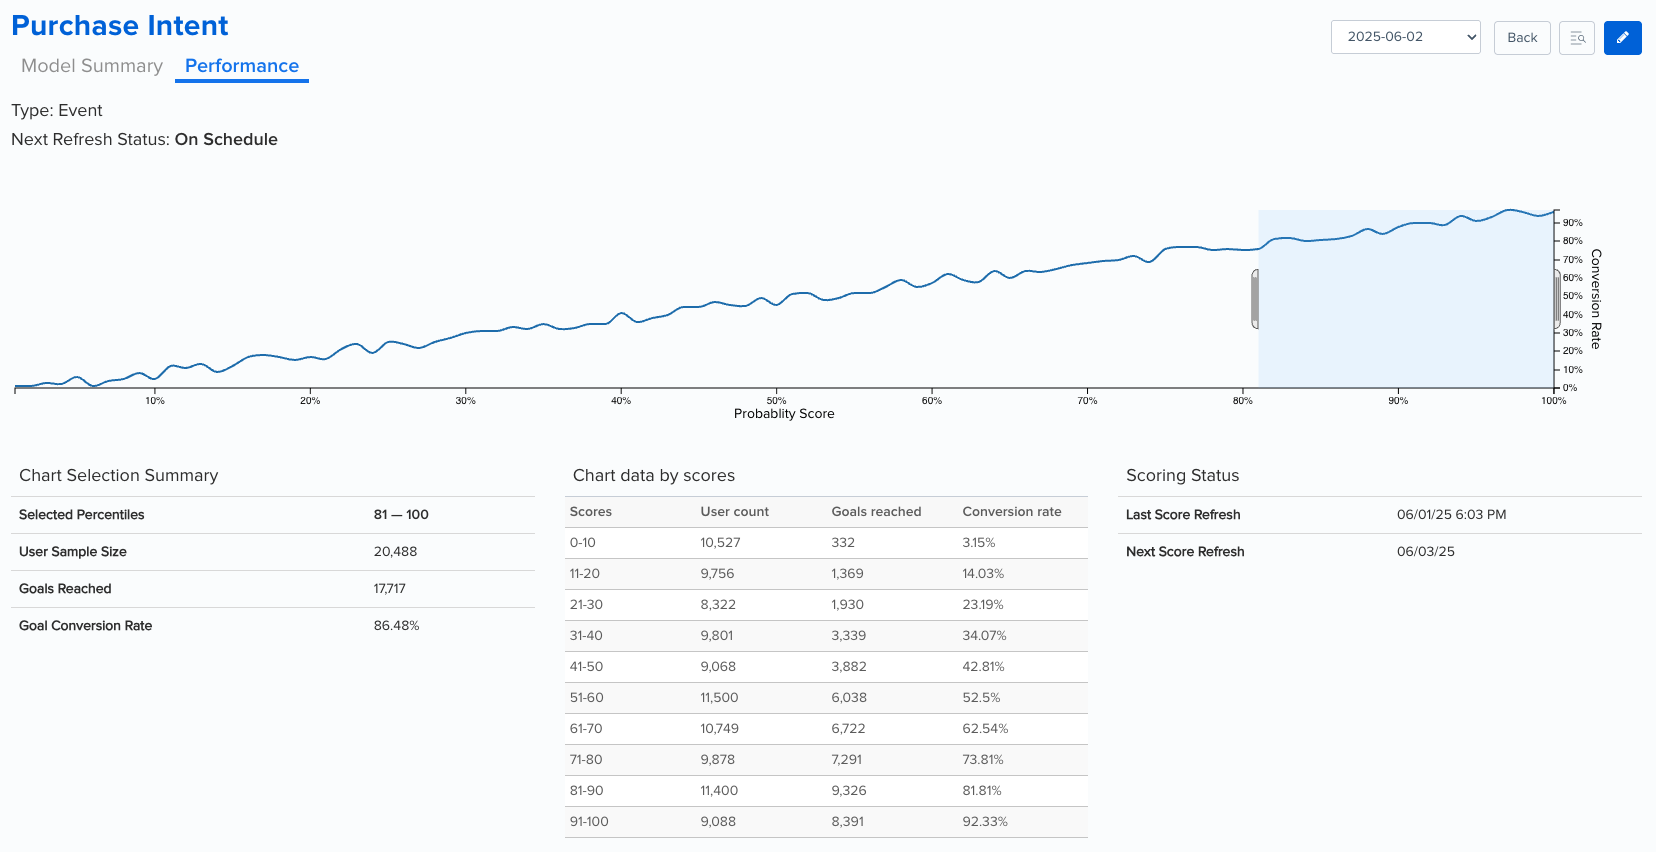1656x852 pixels.
Task: Open the 2025-06-02 date dropdown
Action: click(x=1405, y=37)
